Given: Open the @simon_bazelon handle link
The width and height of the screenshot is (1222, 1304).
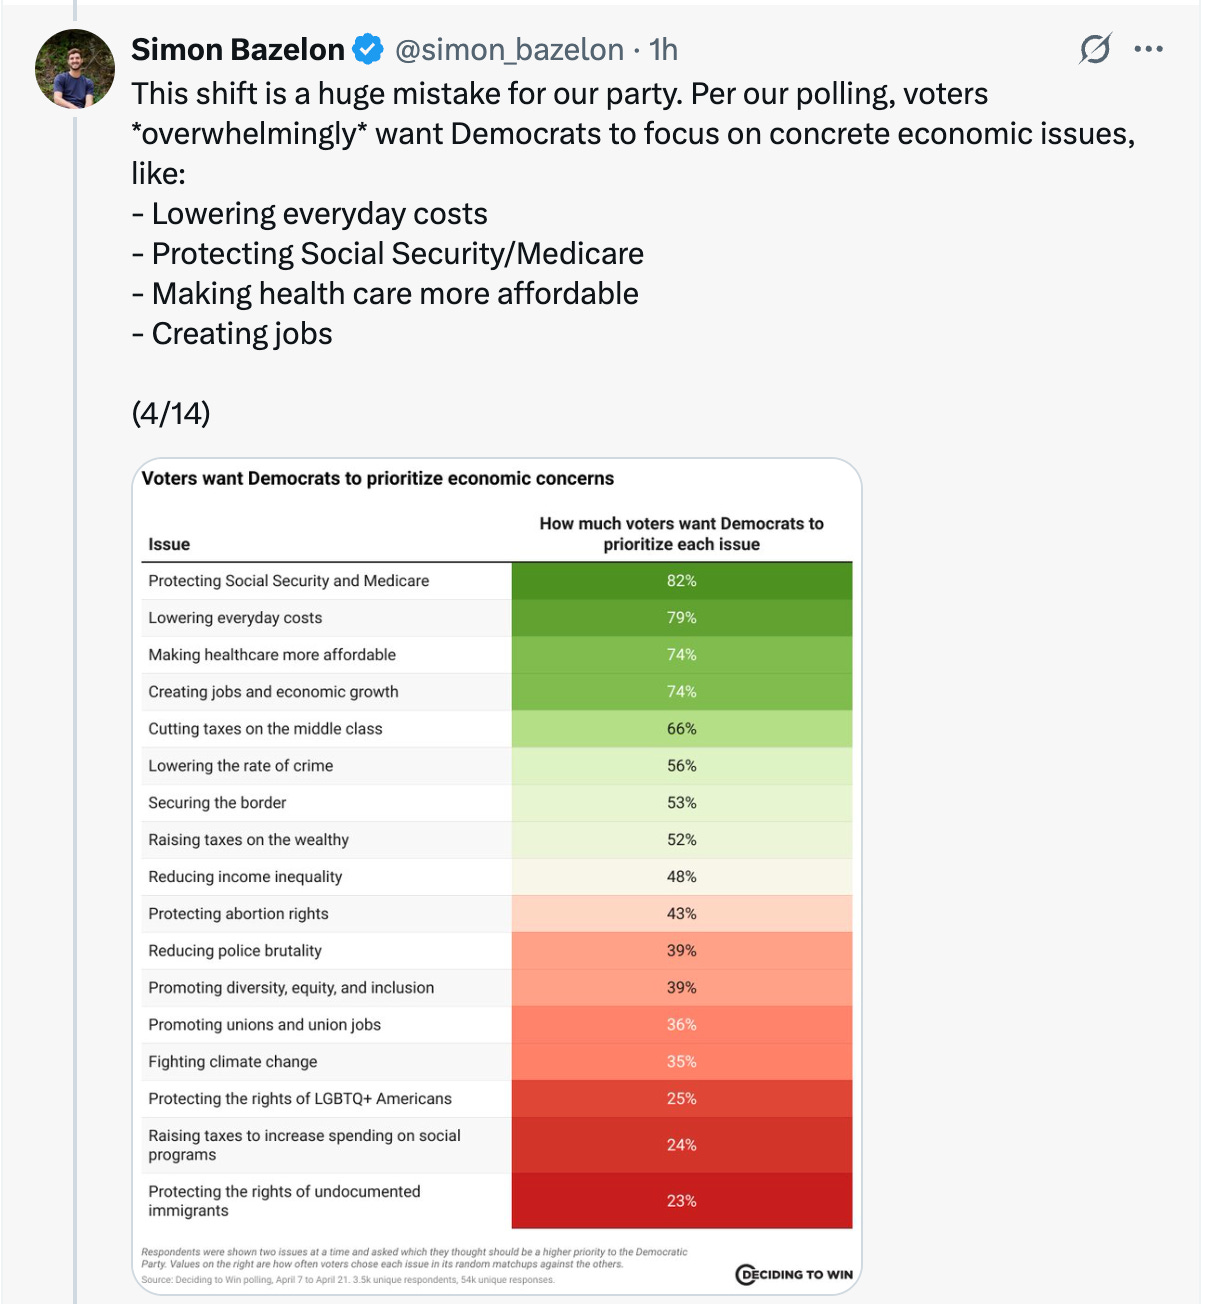Looking at the screenshot, I should pos(510,49).
